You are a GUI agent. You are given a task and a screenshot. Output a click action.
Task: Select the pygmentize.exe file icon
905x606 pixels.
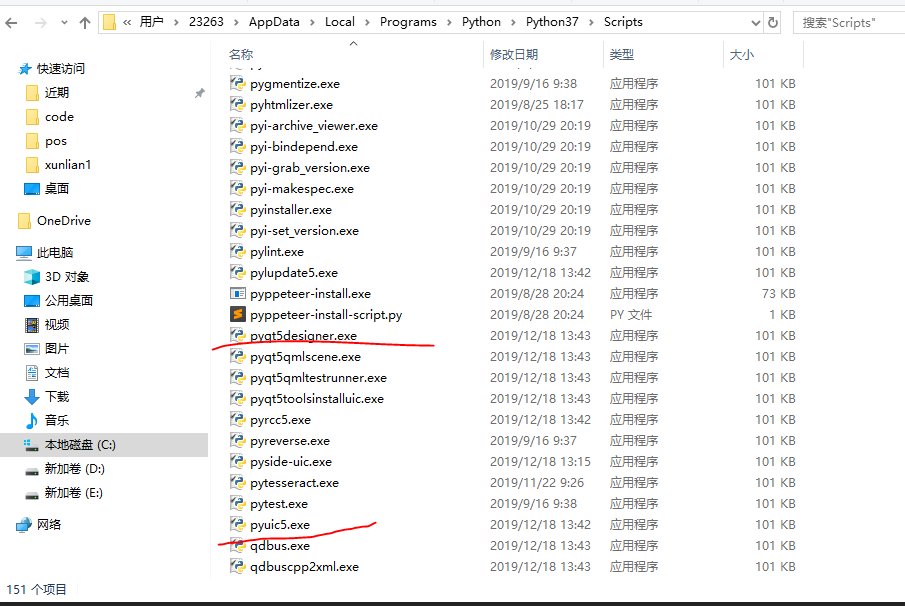tap(237, 84)
